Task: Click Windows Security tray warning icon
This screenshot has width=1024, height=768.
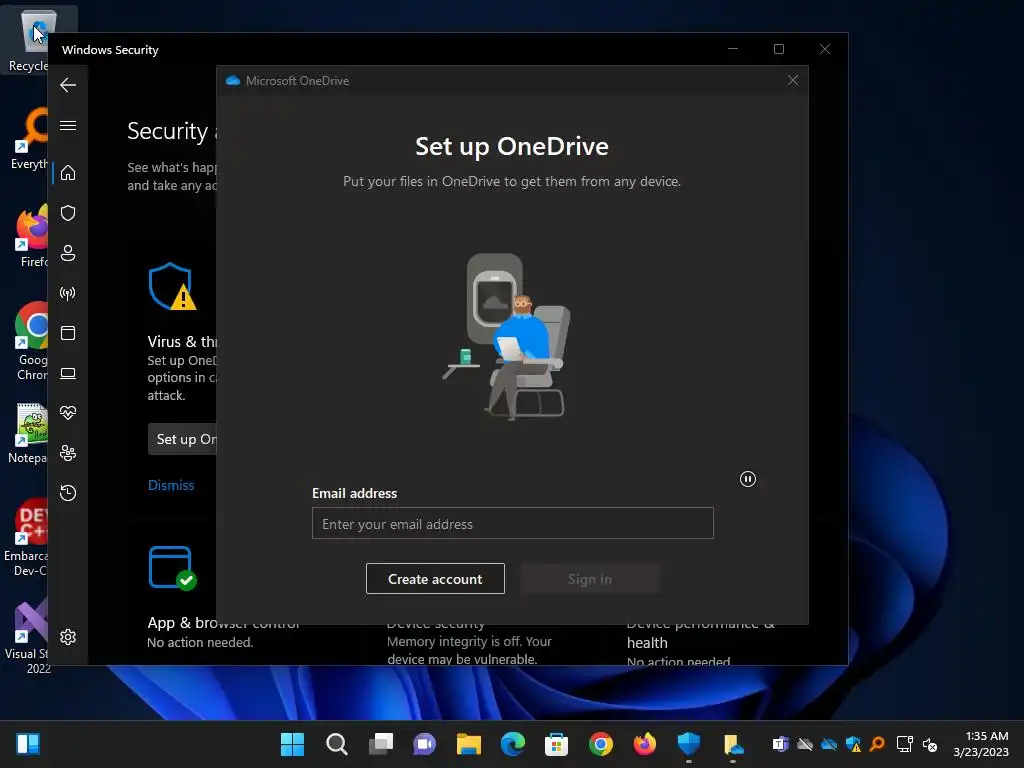Action: pos(853,744)
